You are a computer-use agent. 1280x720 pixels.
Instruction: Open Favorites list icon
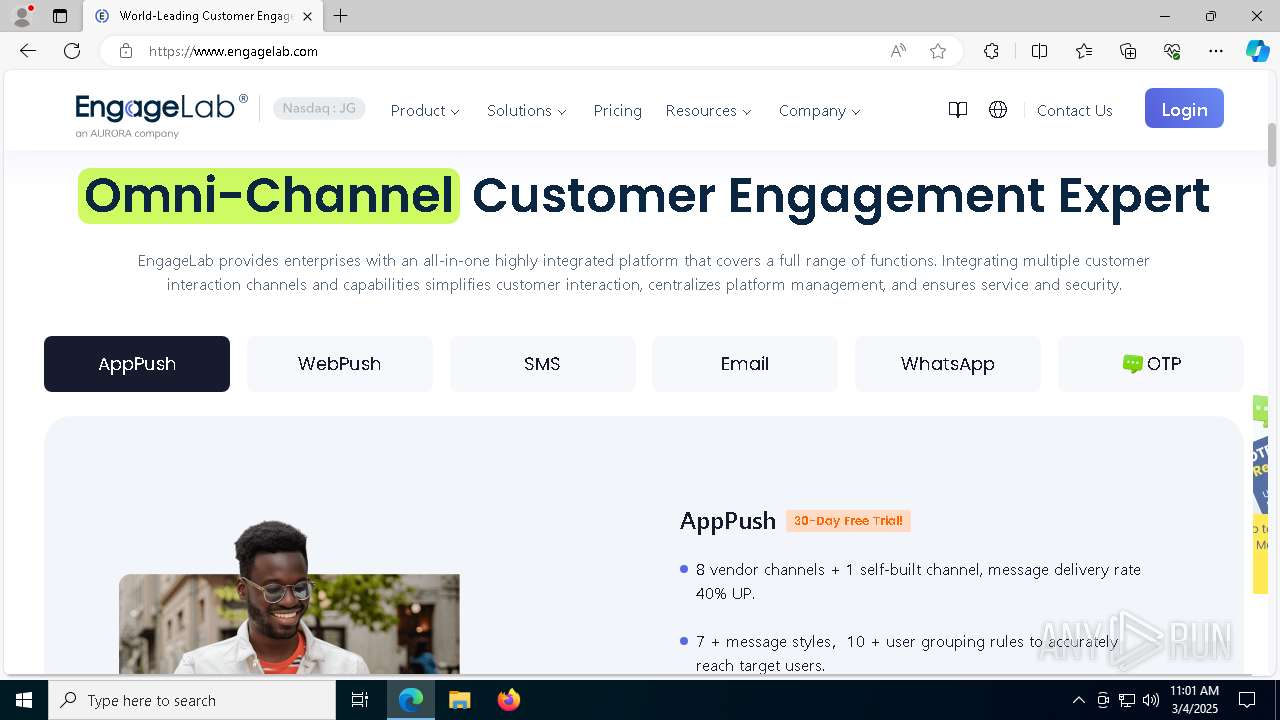click(x=1084, y=51)
